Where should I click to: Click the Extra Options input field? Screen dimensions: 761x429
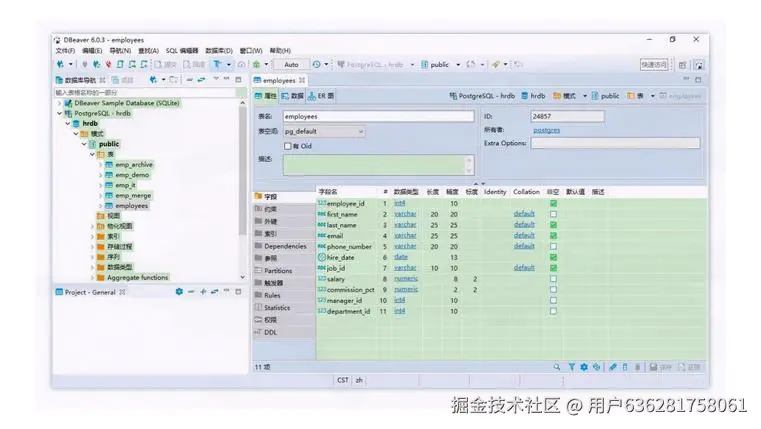click(615, 143)
